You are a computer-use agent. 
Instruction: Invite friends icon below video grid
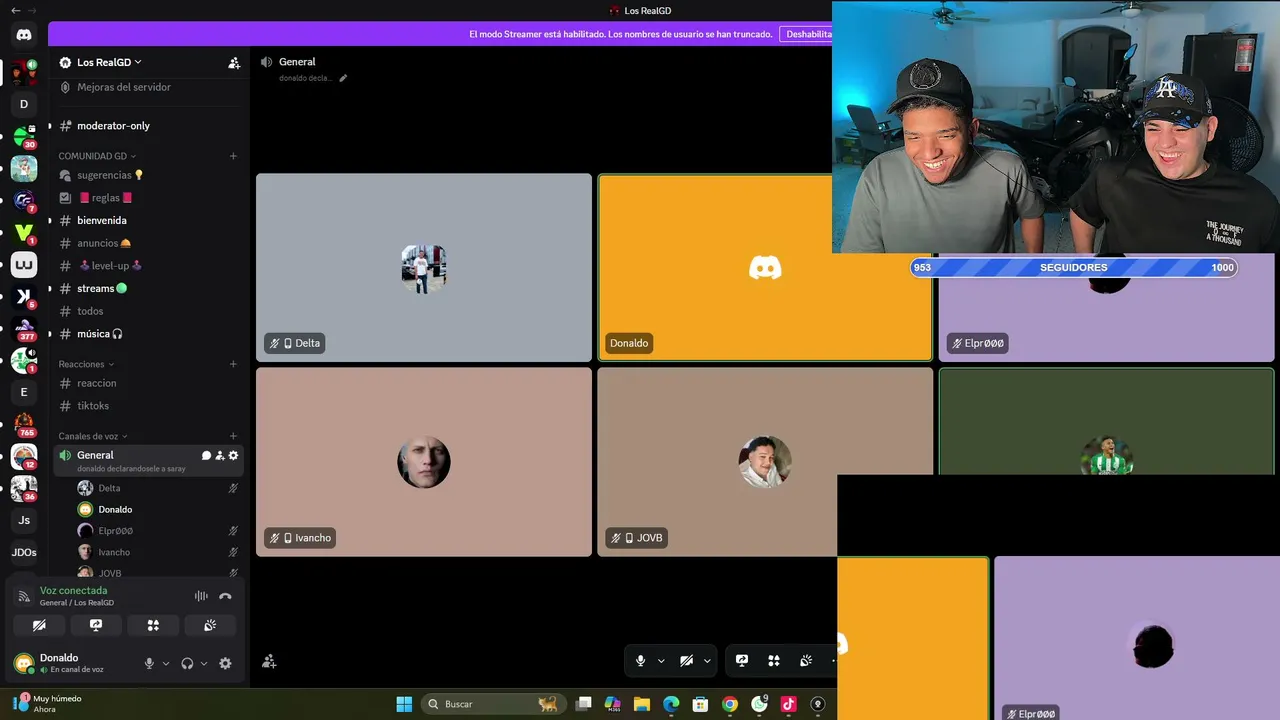point(269,661)
